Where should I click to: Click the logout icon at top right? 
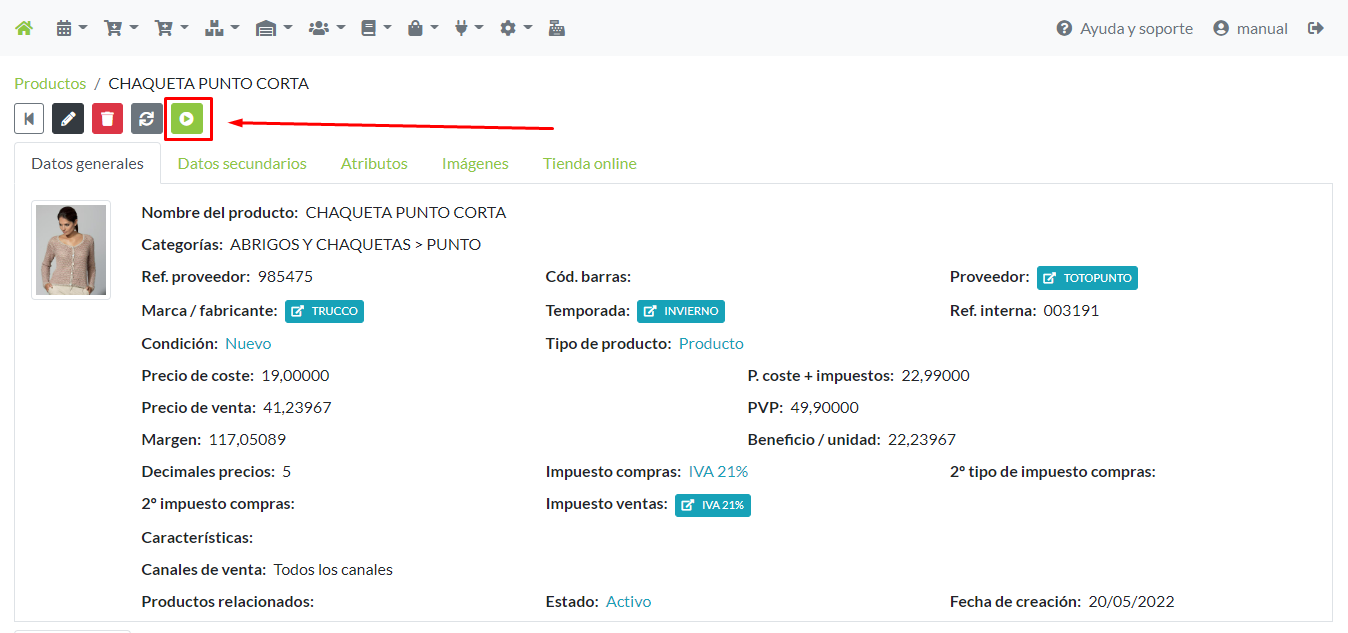1316,28
